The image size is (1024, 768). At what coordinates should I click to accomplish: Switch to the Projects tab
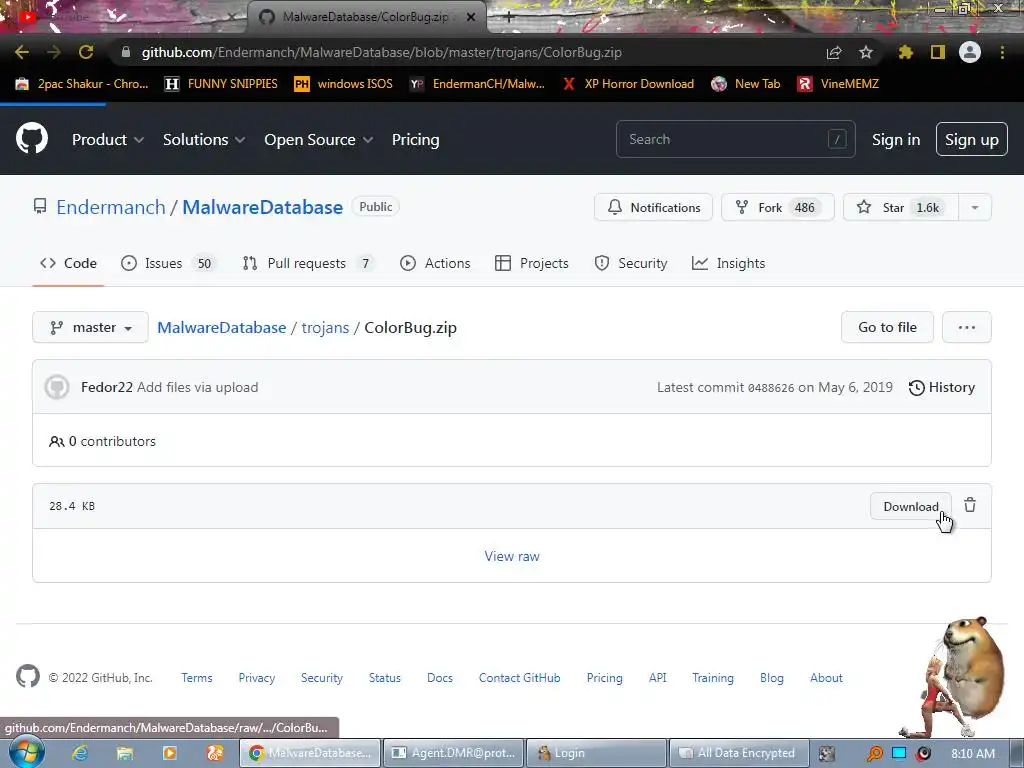532,263
